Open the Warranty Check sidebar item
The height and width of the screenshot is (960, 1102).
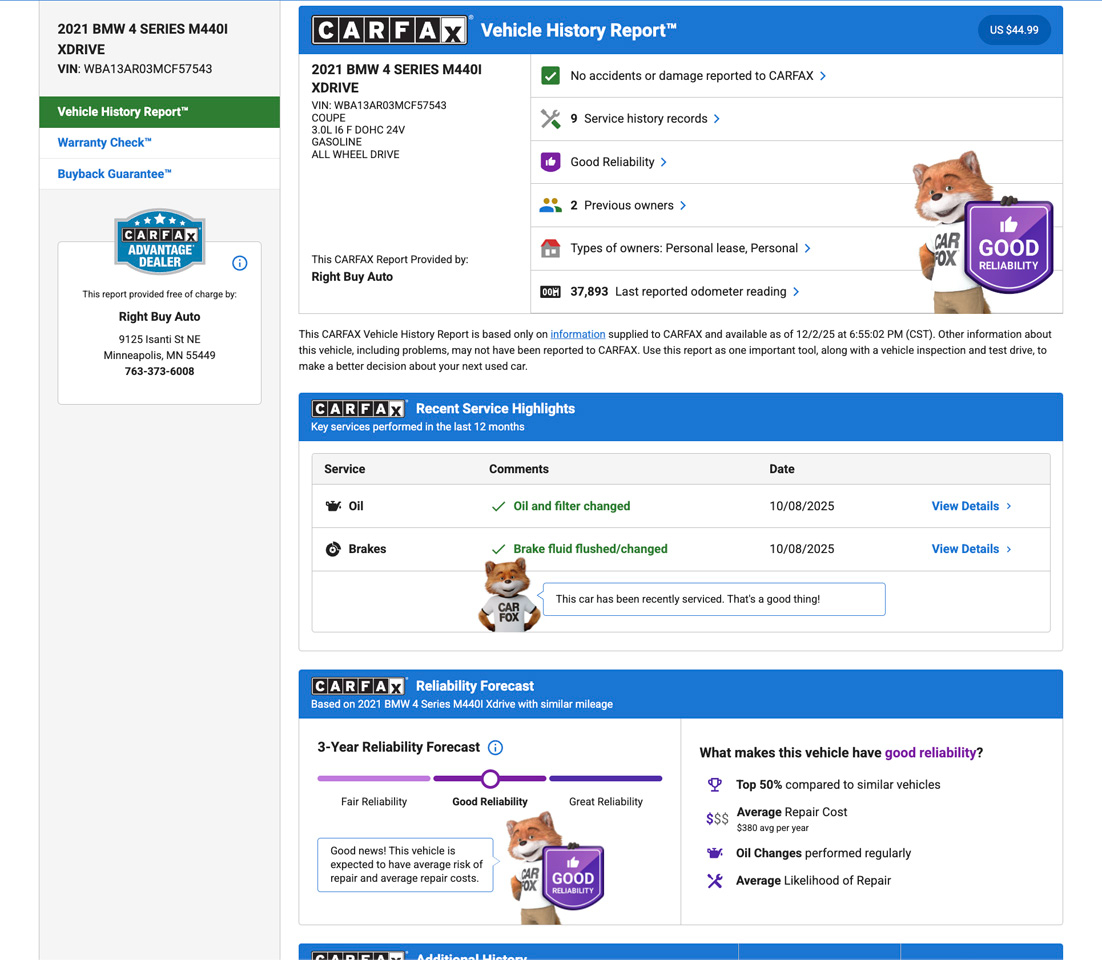pos(105,143)
